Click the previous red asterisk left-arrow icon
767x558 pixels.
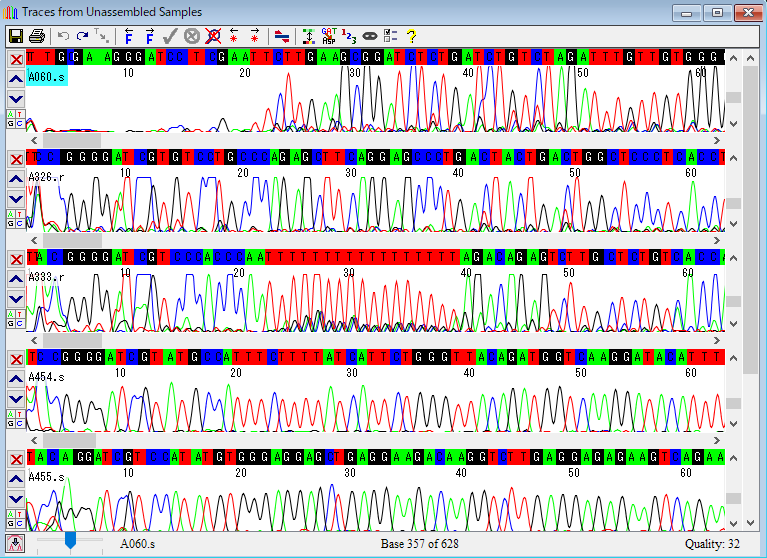[234, 36]
